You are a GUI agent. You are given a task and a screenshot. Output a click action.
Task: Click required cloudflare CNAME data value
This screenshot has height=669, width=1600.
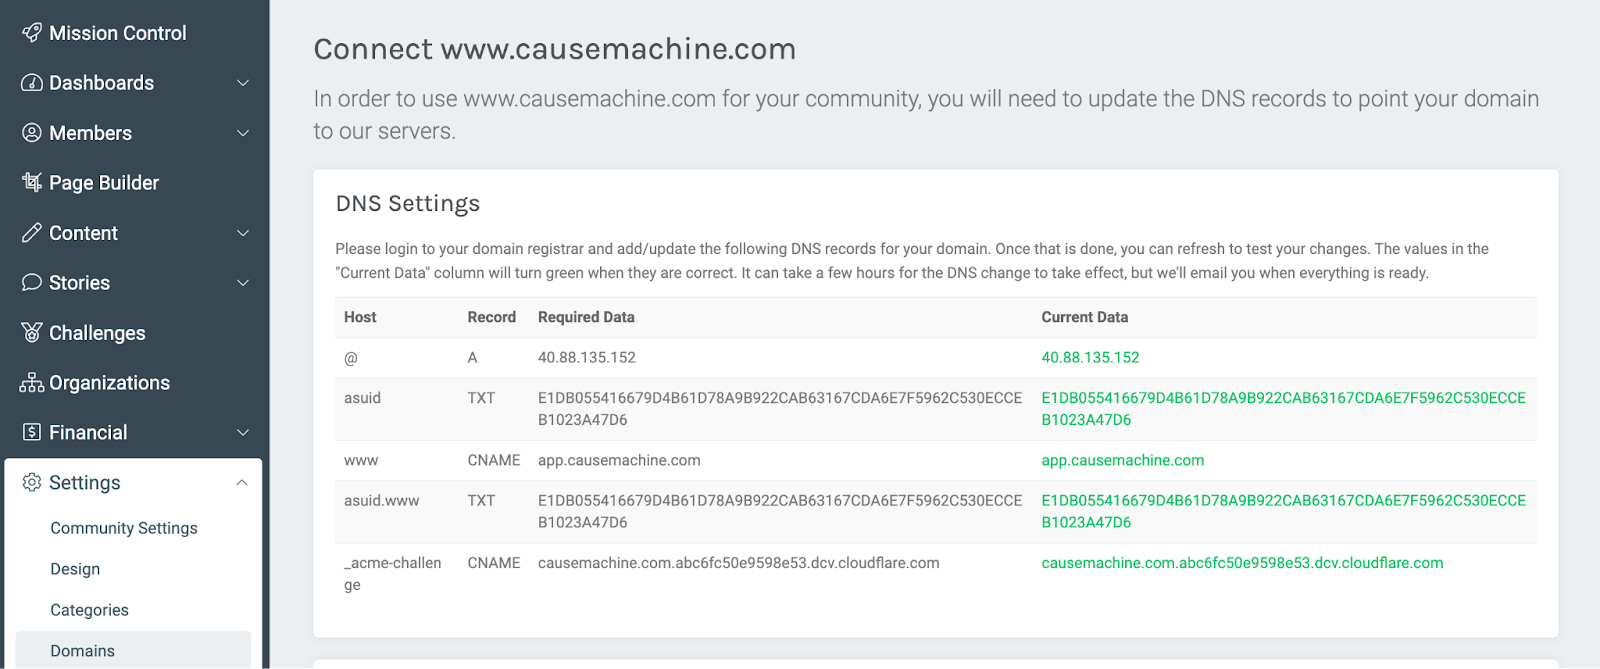click(x=739, y=563)
